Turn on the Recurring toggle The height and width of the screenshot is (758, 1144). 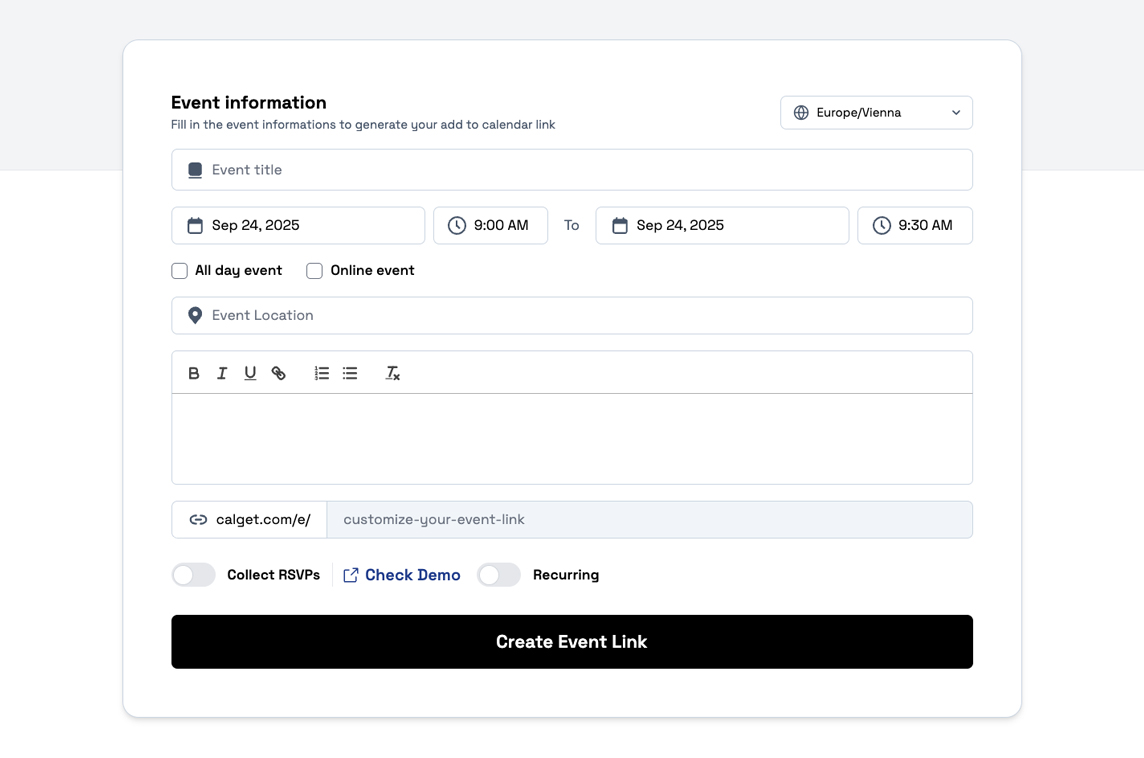click(499, 575)
